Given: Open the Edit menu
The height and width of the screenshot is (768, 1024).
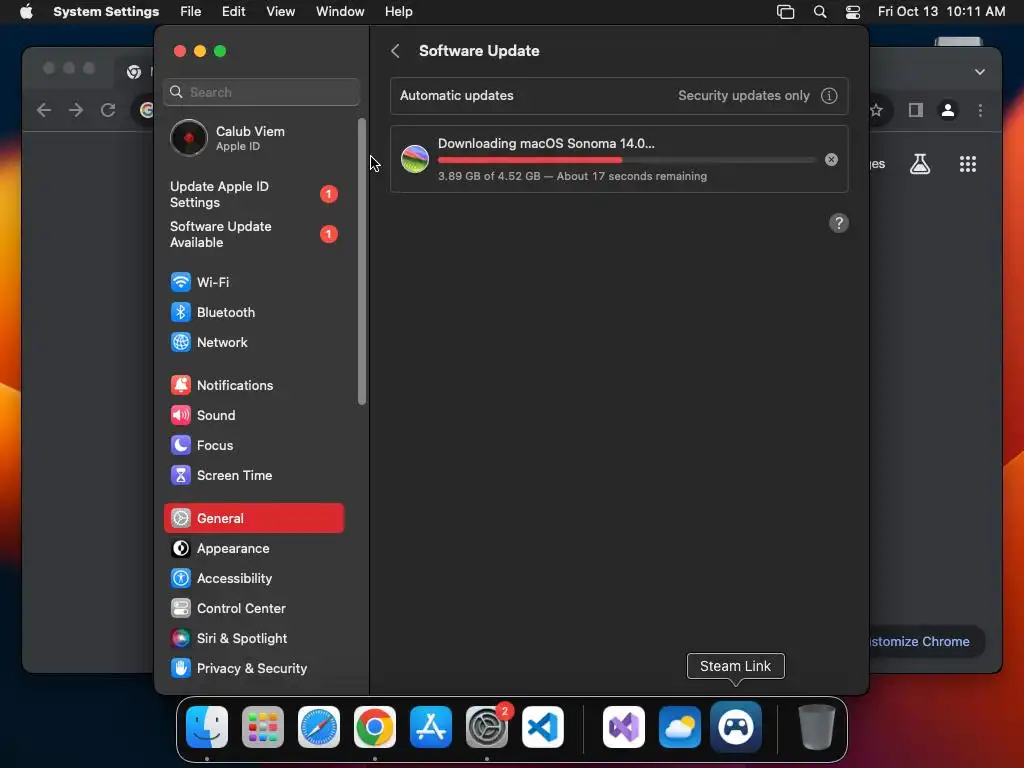Looking at the screenshot, I should (x=233, y=12).
